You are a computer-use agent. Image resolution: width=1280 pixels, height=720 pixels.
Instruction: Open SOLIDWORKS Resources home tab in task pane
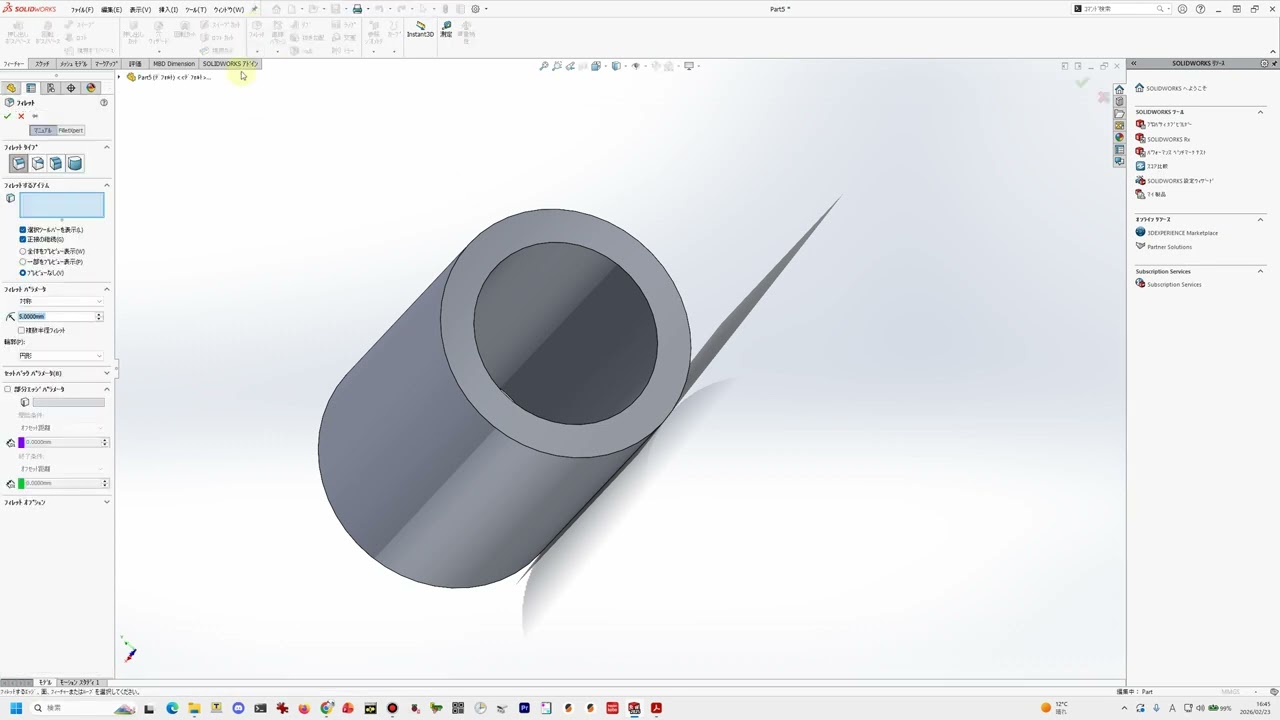pos(1119,89)
